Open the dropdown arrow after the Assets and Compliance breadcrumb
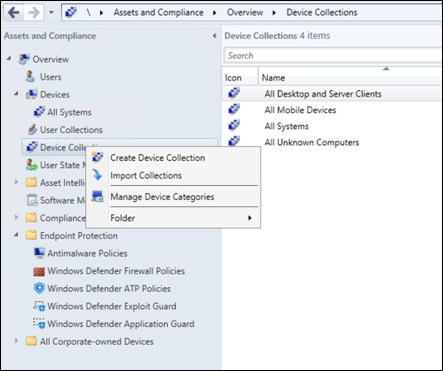Image resolution: width=443 pixels, height=371 pixels. tap(215, 13)
